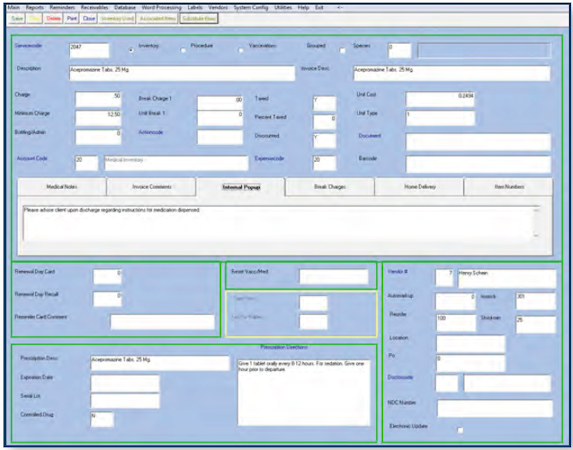Enable the Grouped checkbox
This screenshot has height=450, width=573.
342,51
